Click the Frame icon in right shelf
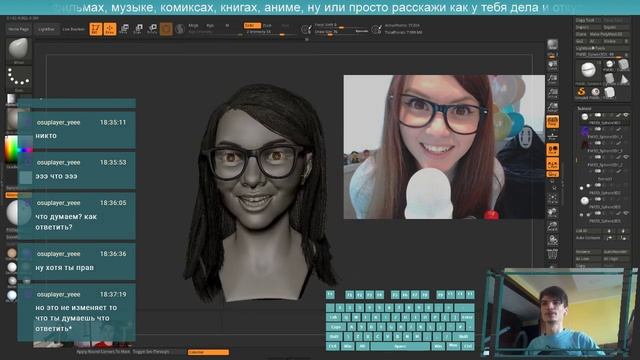 [x=553, y=199]
